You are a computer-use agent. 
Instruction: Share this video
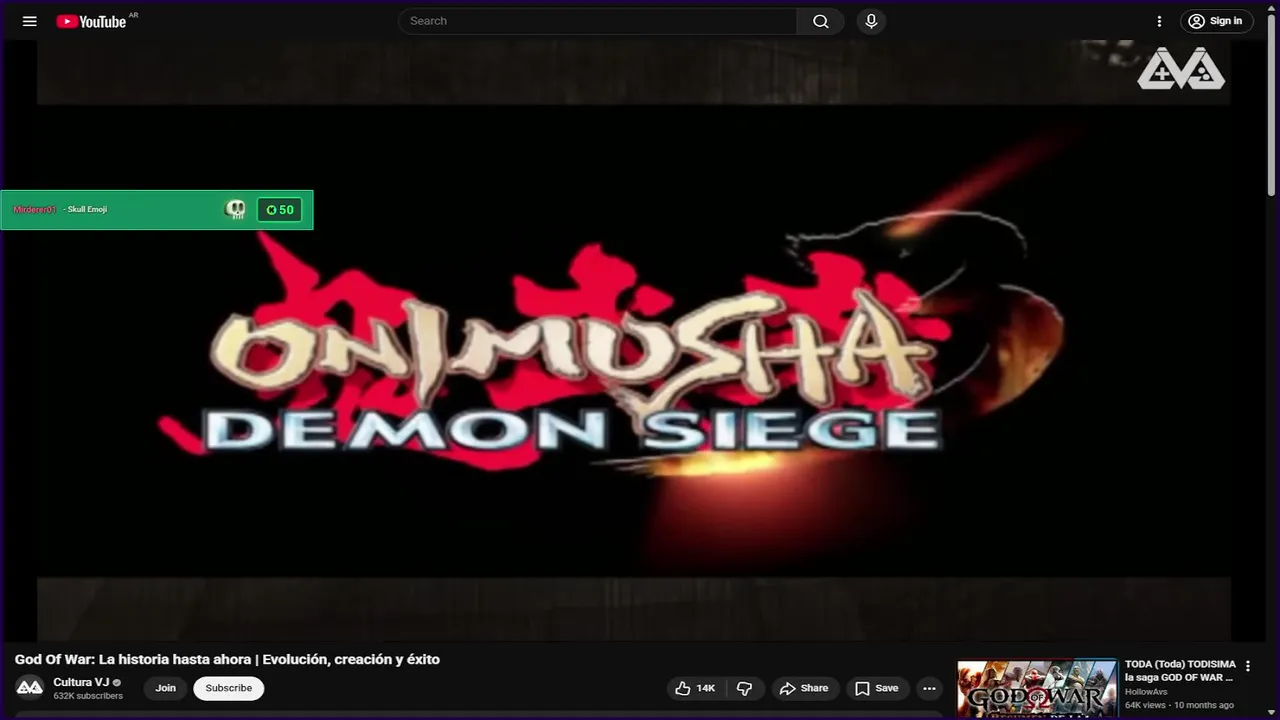click(805, 688)
